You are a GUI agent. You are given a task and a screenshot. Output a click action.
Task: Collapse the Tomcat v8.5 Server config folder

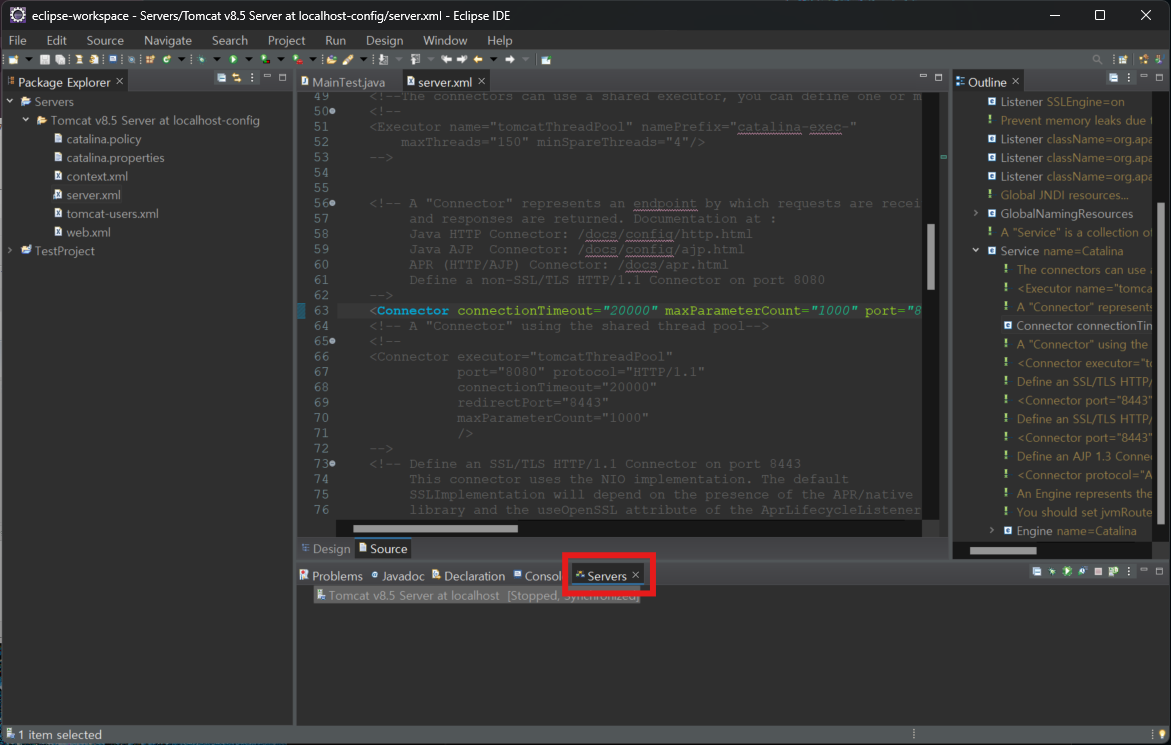click(x=26, y=119)
